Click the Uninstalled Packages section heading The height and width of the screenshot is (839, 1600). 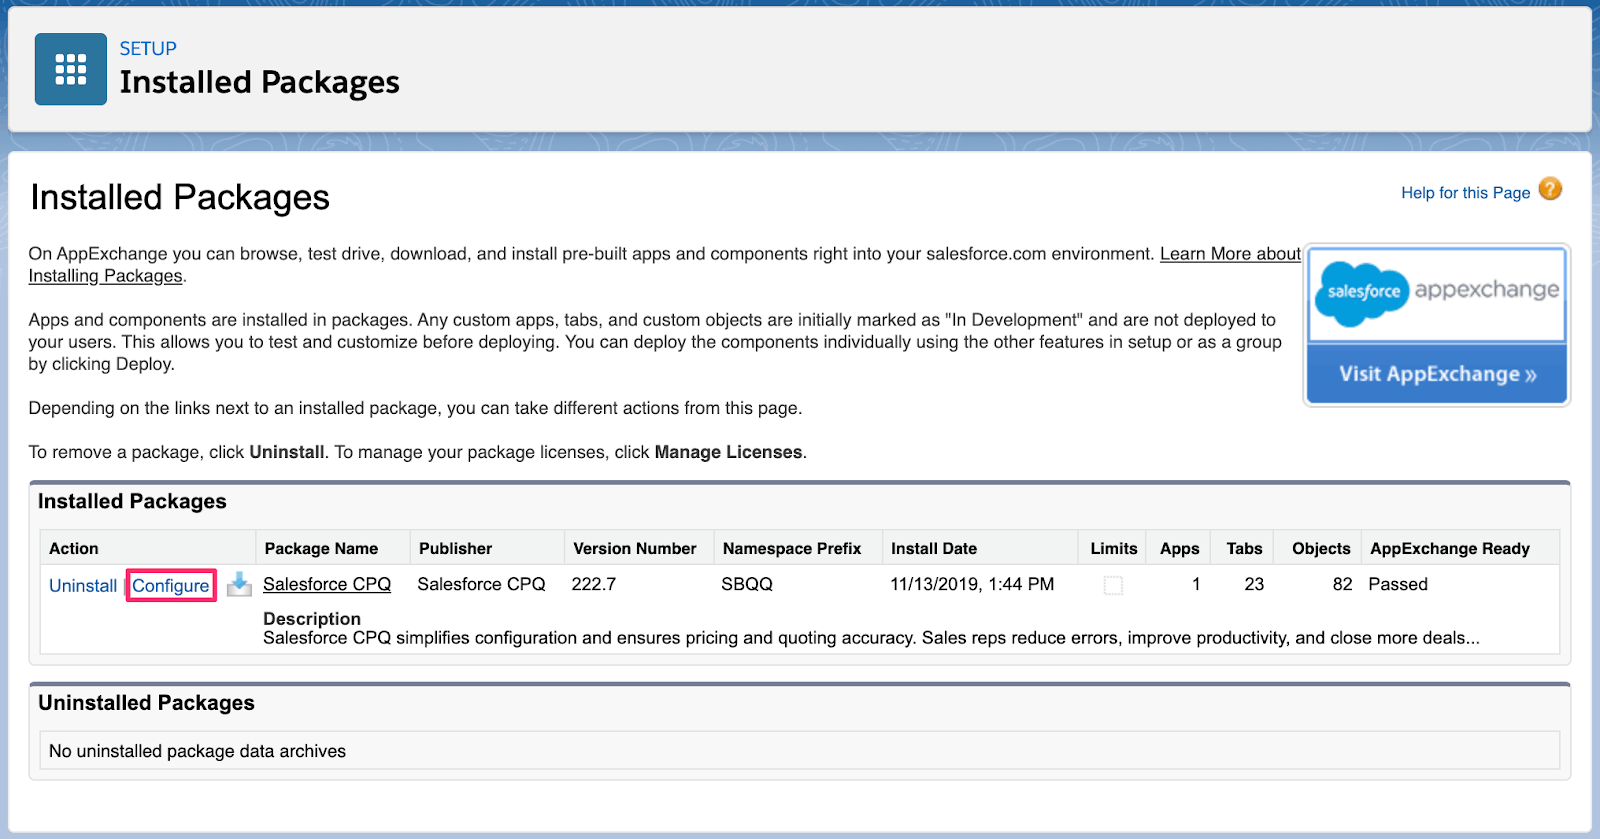[146, 703]
